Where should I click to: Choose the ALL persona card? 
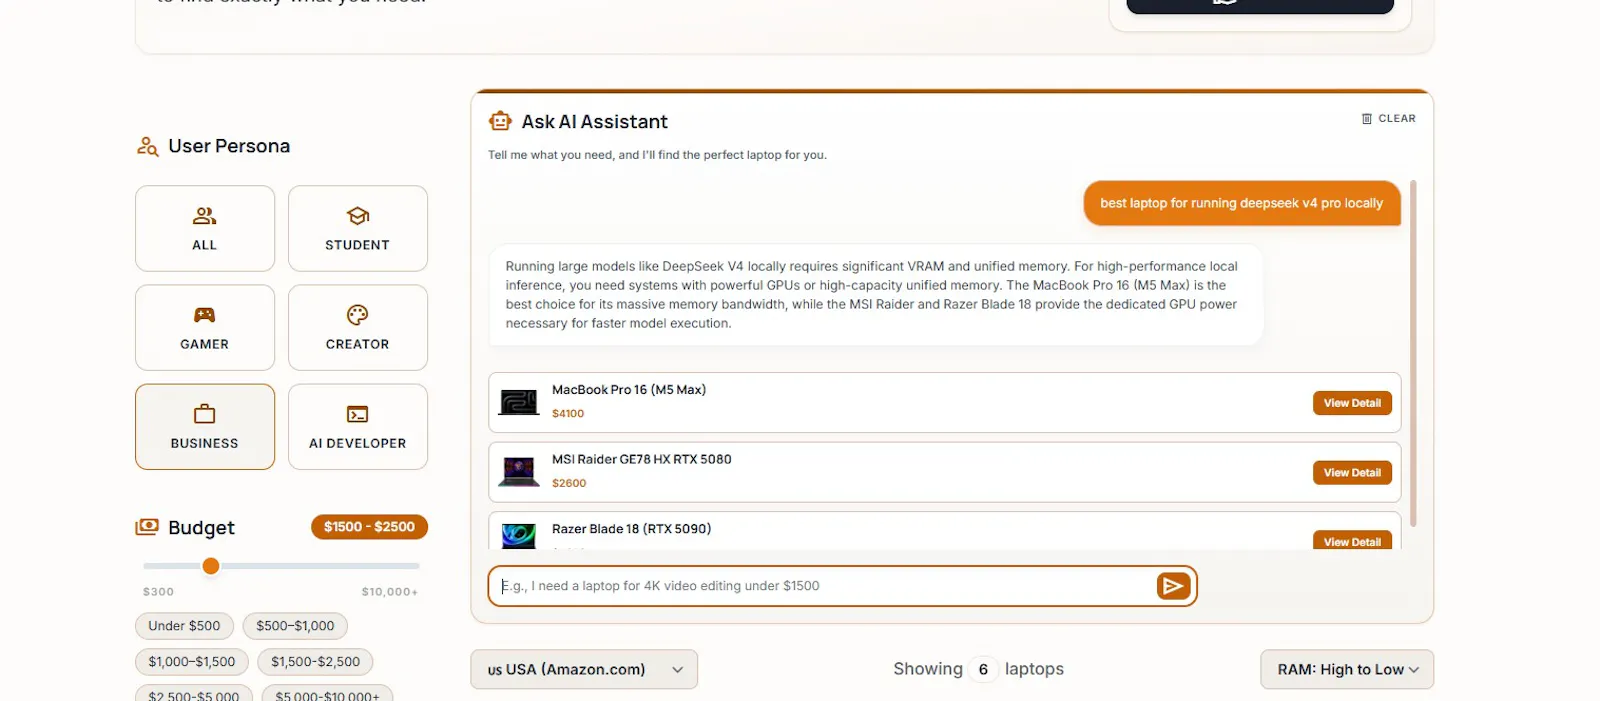tap(205, 228)
